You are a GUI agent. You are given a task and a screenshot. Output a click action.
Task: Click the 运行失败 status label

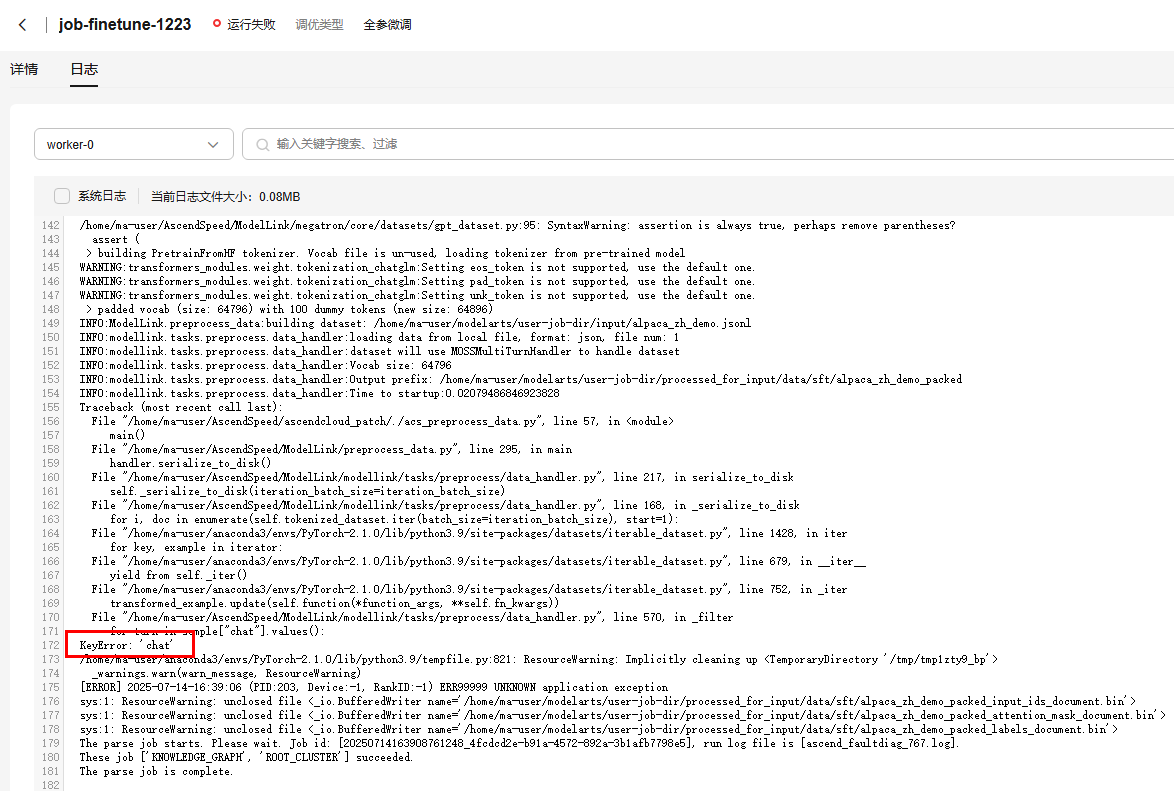coord(251,25)
